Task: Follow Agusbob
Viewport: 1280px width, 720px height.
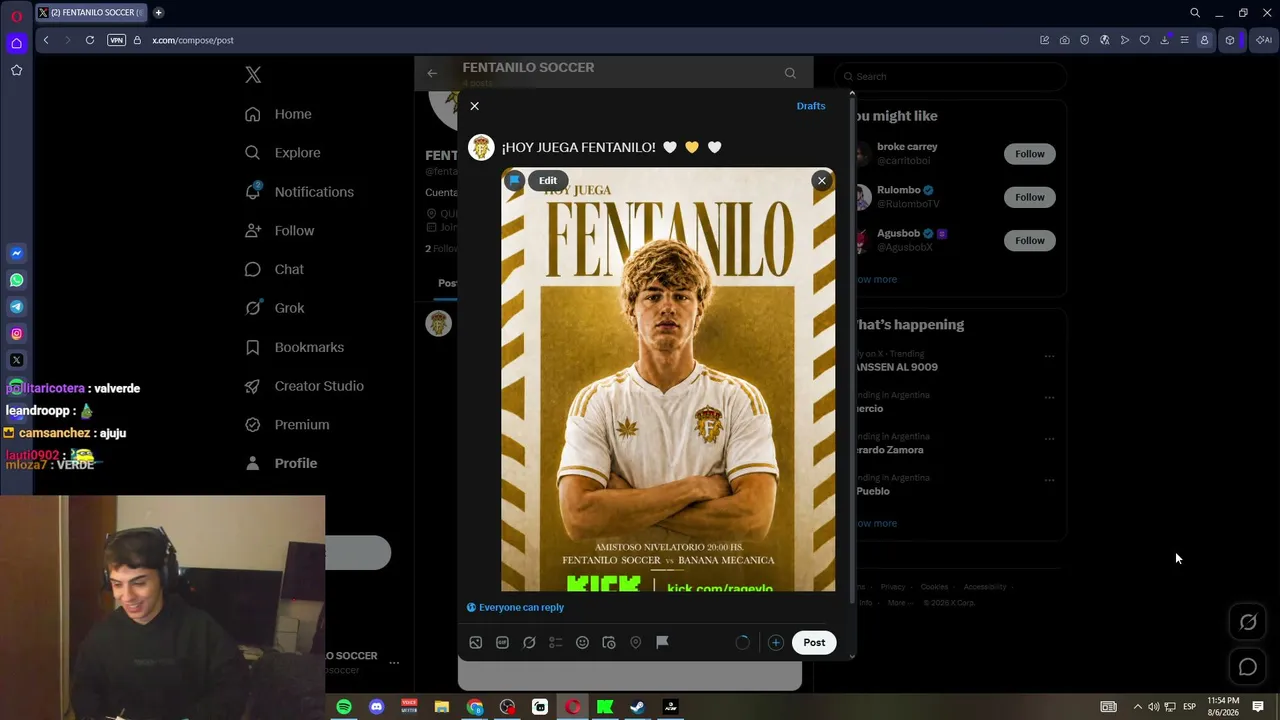Action: [x=1029, y=240]
